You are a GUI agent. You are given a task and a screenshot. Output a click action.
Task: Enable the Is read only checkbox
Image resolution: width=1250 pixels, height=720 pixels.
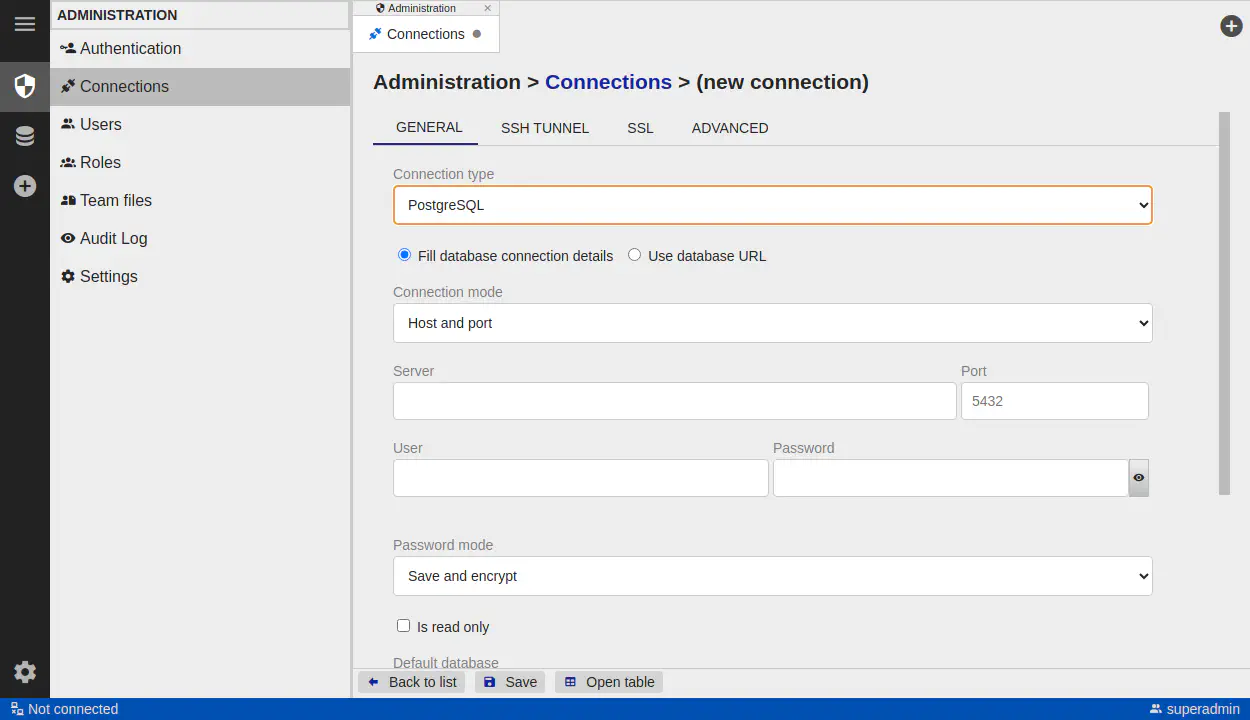click(404, 626)
